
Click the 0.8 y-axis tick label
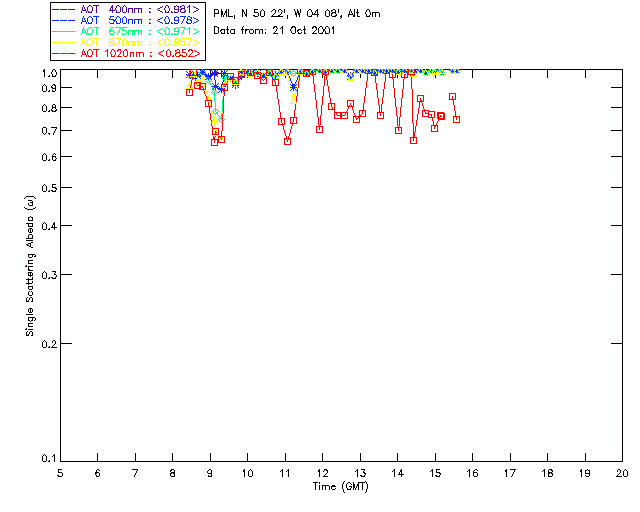[x=49, y=108]
